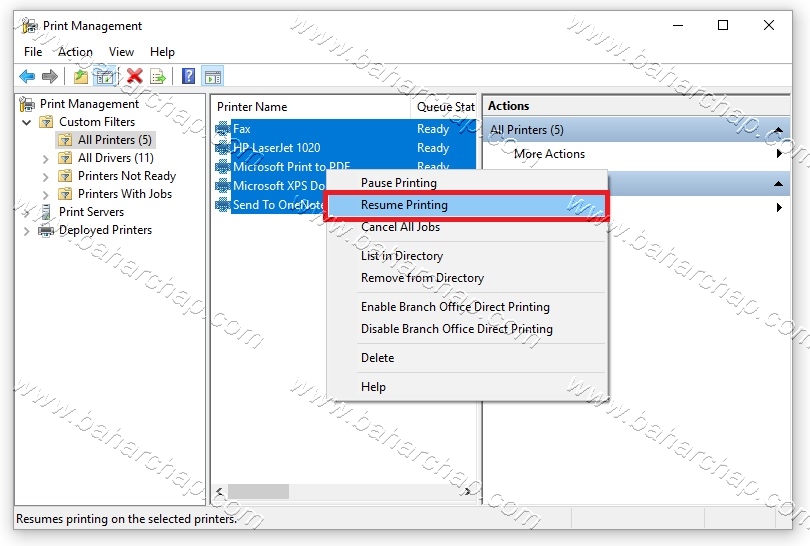Click the Microsoft Print to PDF printer icon
This screenshot has height=546, width=810.
[x=223, y=166]
